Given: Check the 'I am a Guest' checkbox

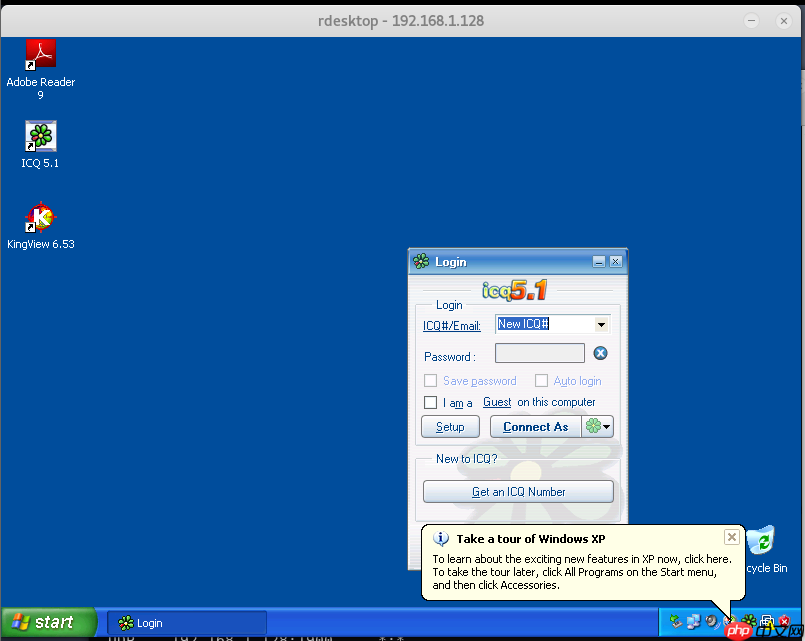Looking at the screenshot, I should (431, 403).
